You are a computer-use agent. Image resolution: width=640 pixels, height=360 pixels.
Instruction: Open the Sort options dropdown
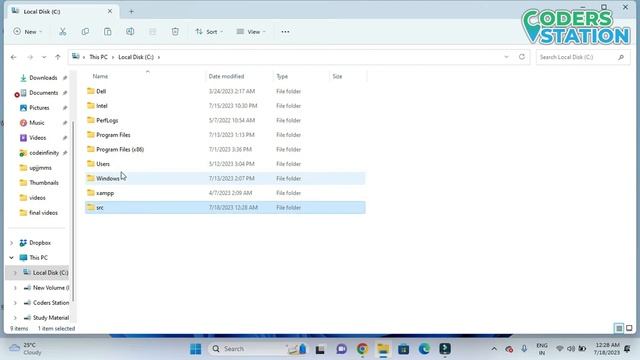point(209,32)
